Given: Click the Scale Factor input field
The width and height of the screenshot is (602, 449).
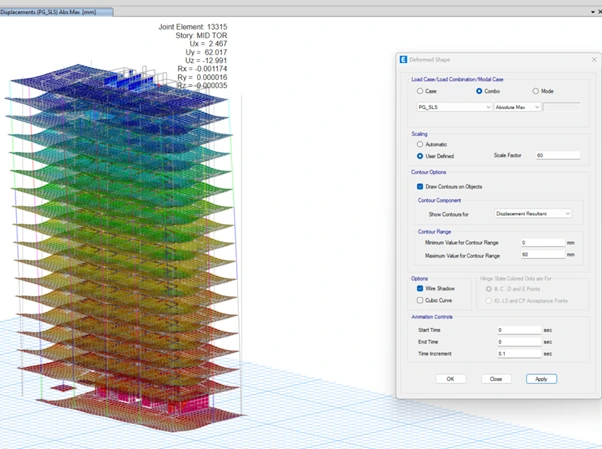Looking at the screenshot, I should click(556, 155).
